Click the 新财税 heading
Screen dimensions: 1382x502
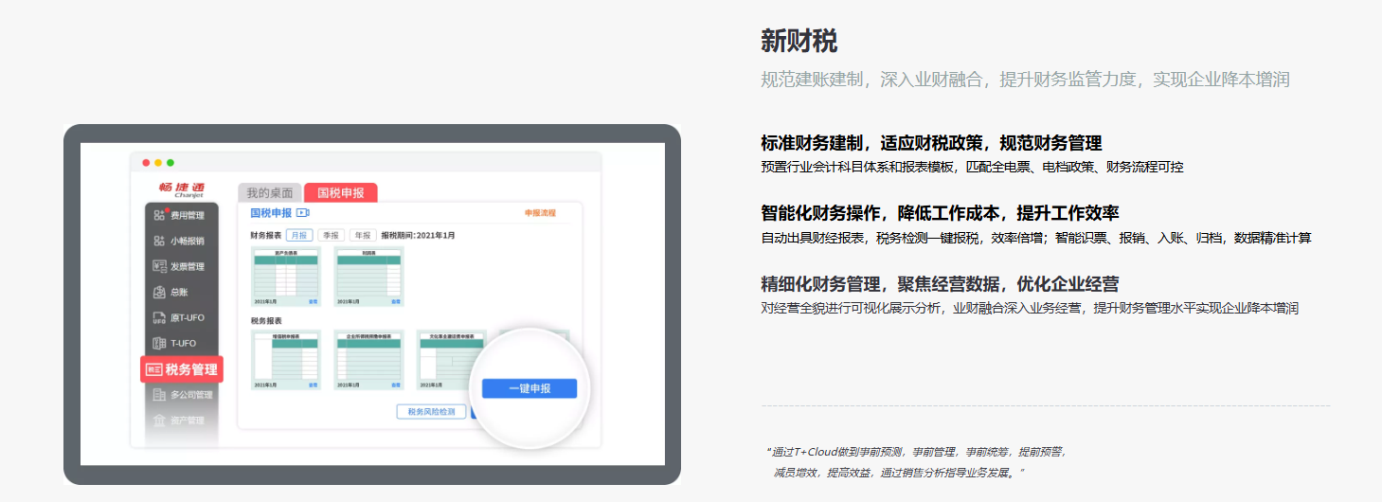[799, 41]
